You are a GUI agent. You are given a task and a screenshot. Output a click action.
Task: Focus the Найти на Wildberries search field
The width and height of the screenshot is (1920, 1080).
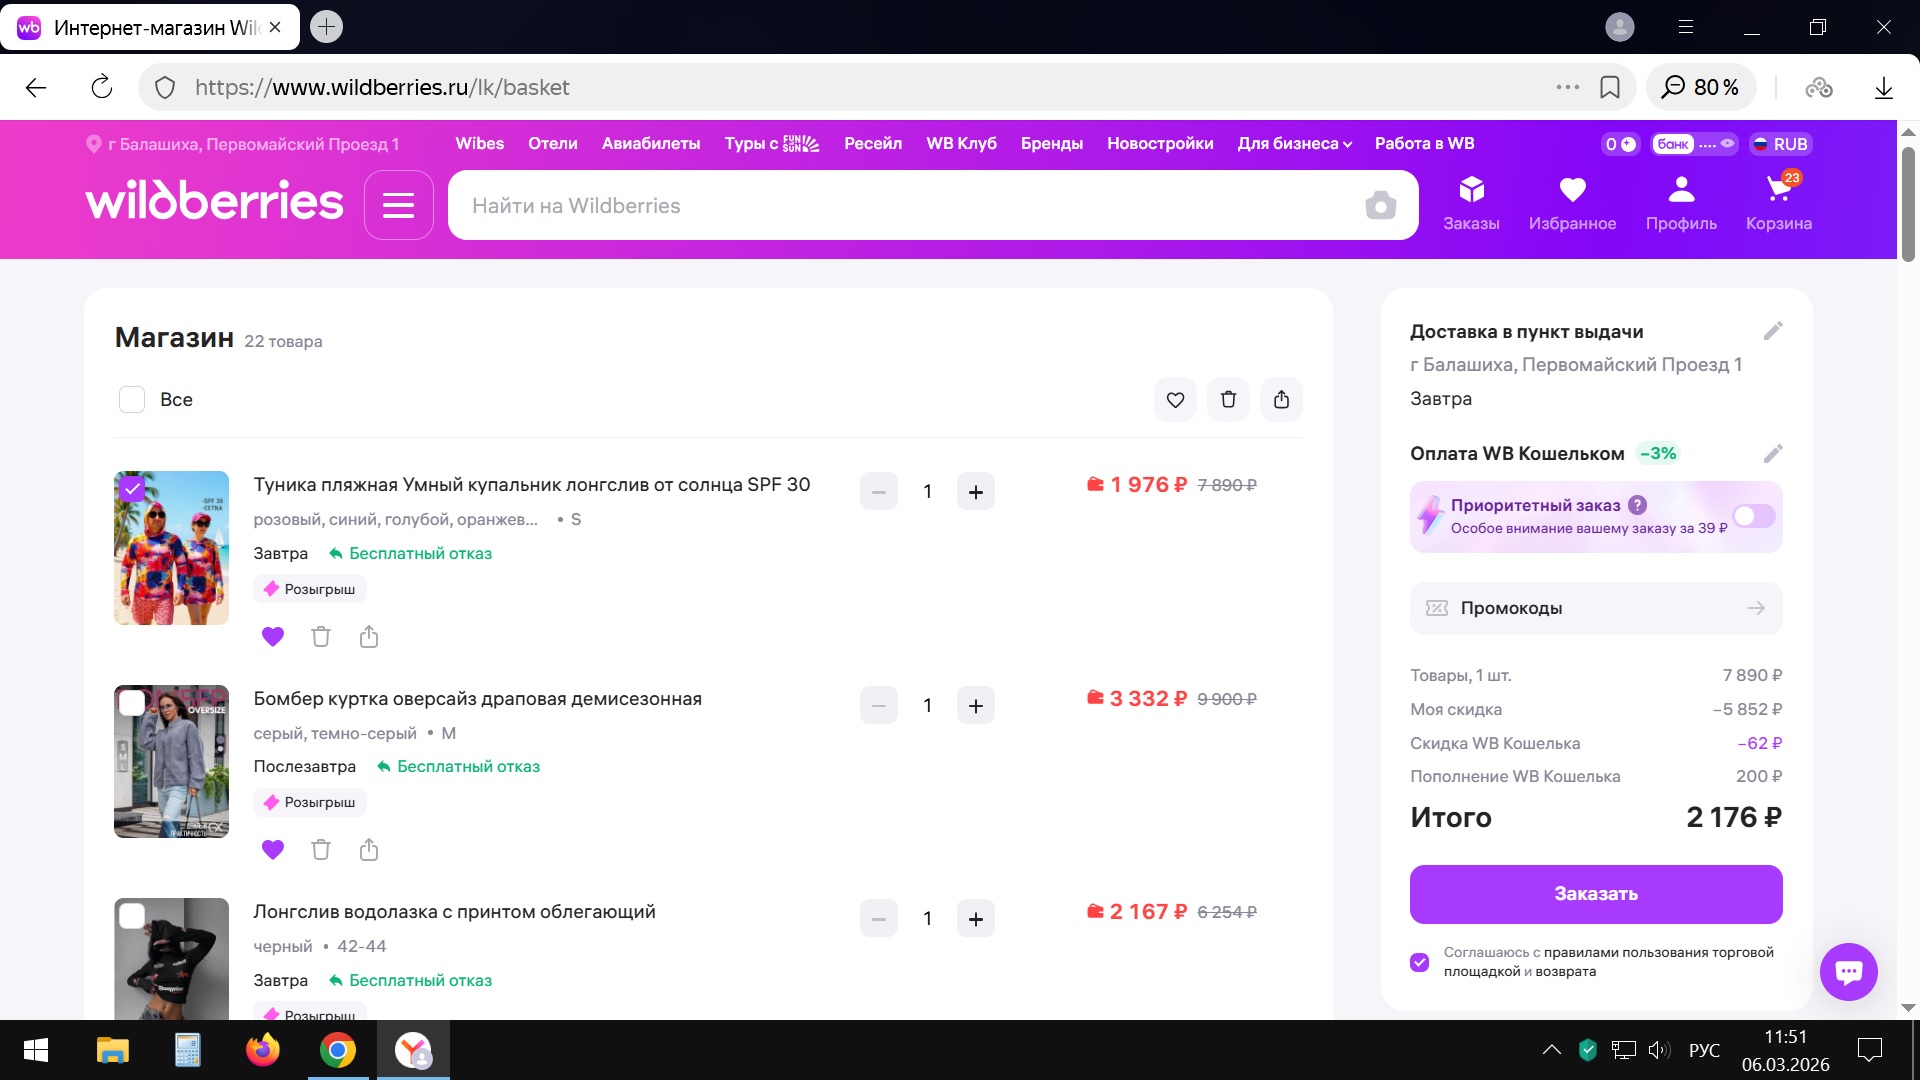coord(900,206)
